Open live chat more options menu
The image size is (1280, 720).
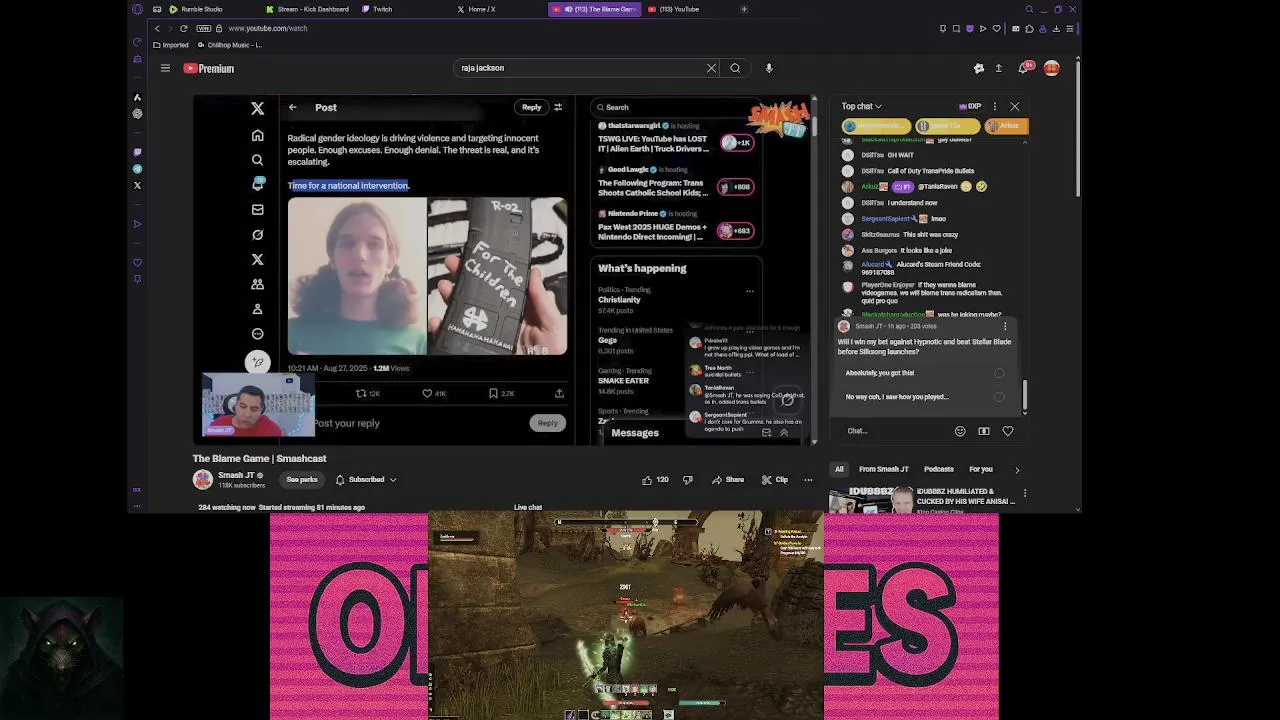[994, 106]
